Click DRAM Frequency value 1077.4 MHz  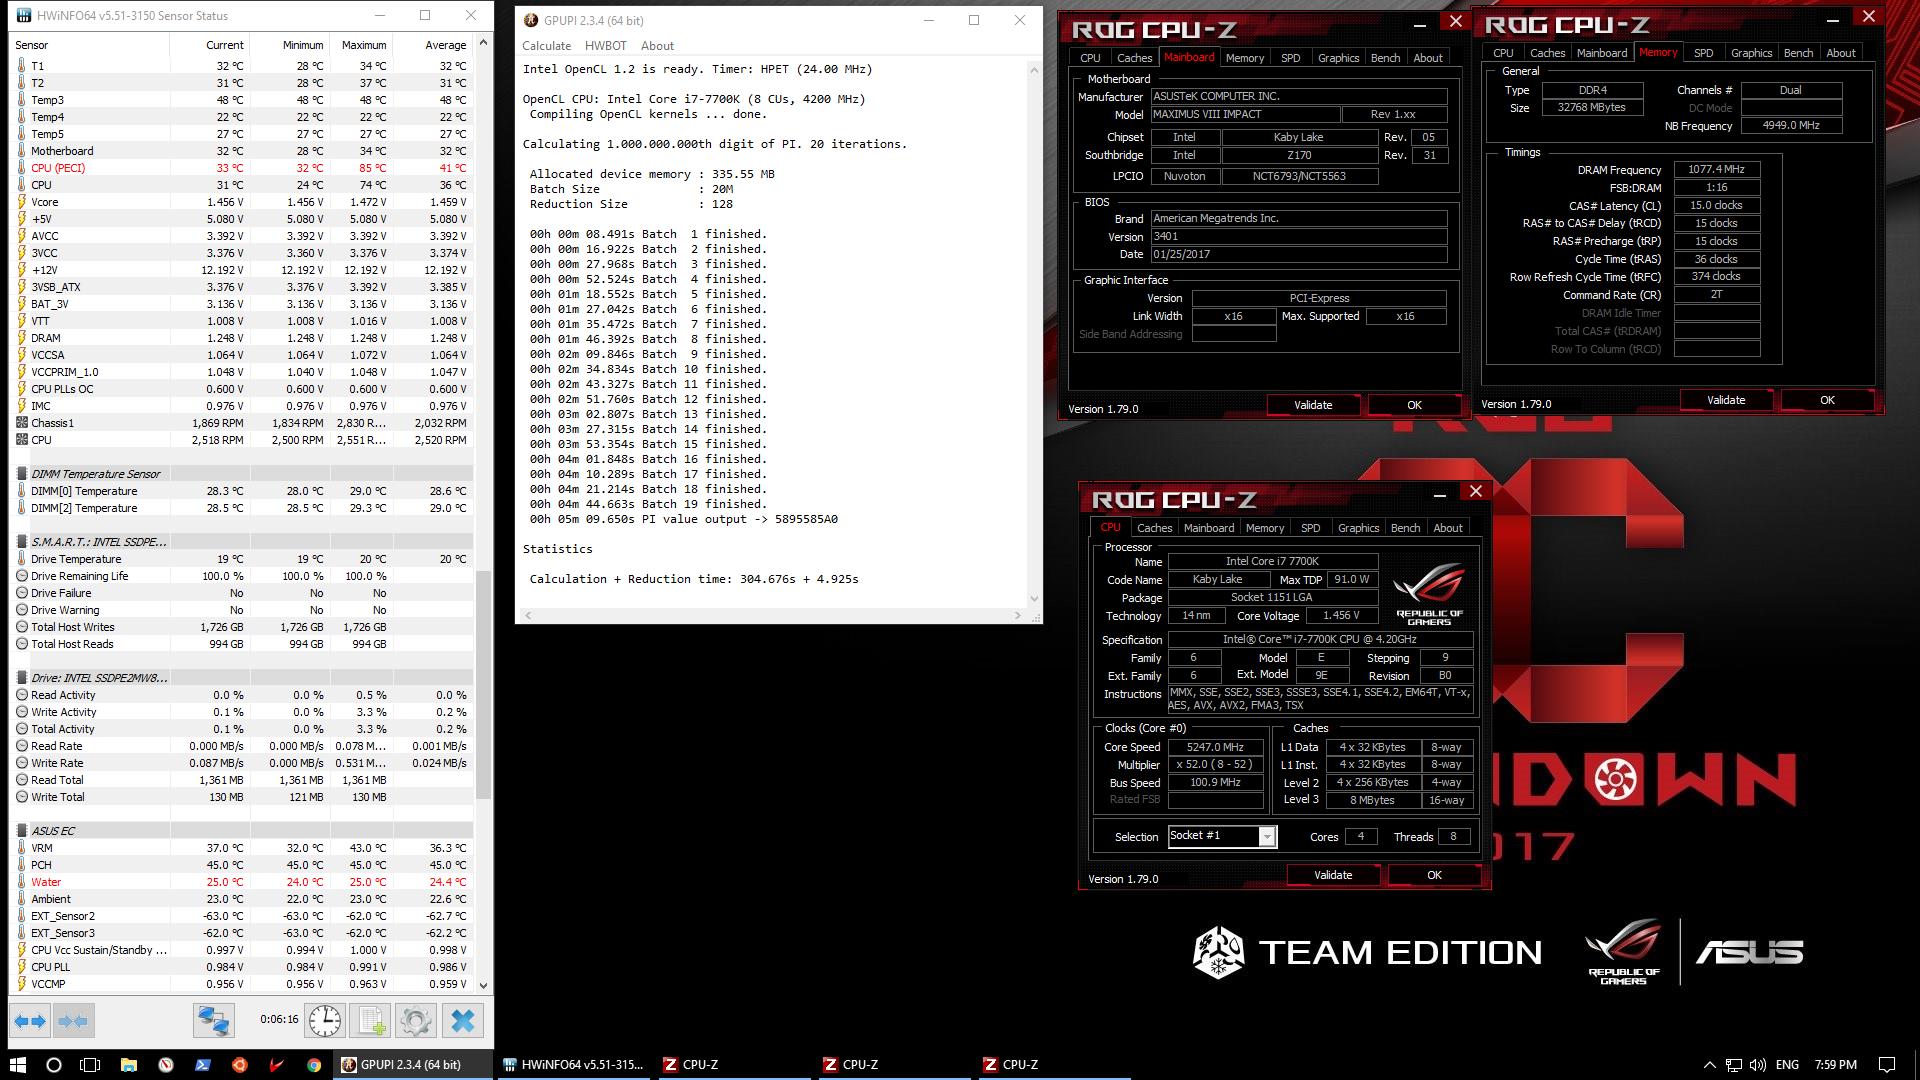click(1716, 170)
